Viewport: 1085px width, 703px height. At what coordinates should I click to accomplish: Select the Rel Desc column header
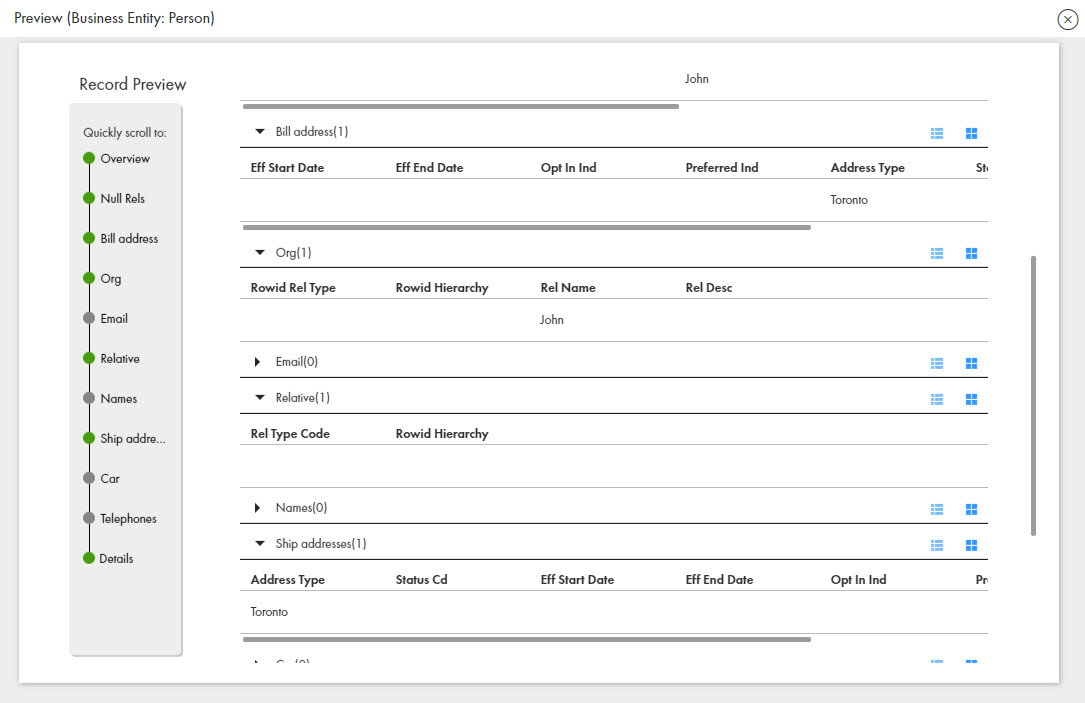coord(709,288)
